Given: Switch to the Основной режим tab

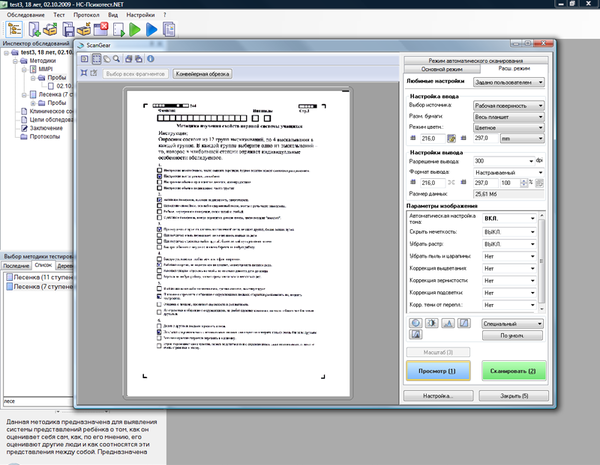Looking at the screenshot, I should tap(442, 69).
